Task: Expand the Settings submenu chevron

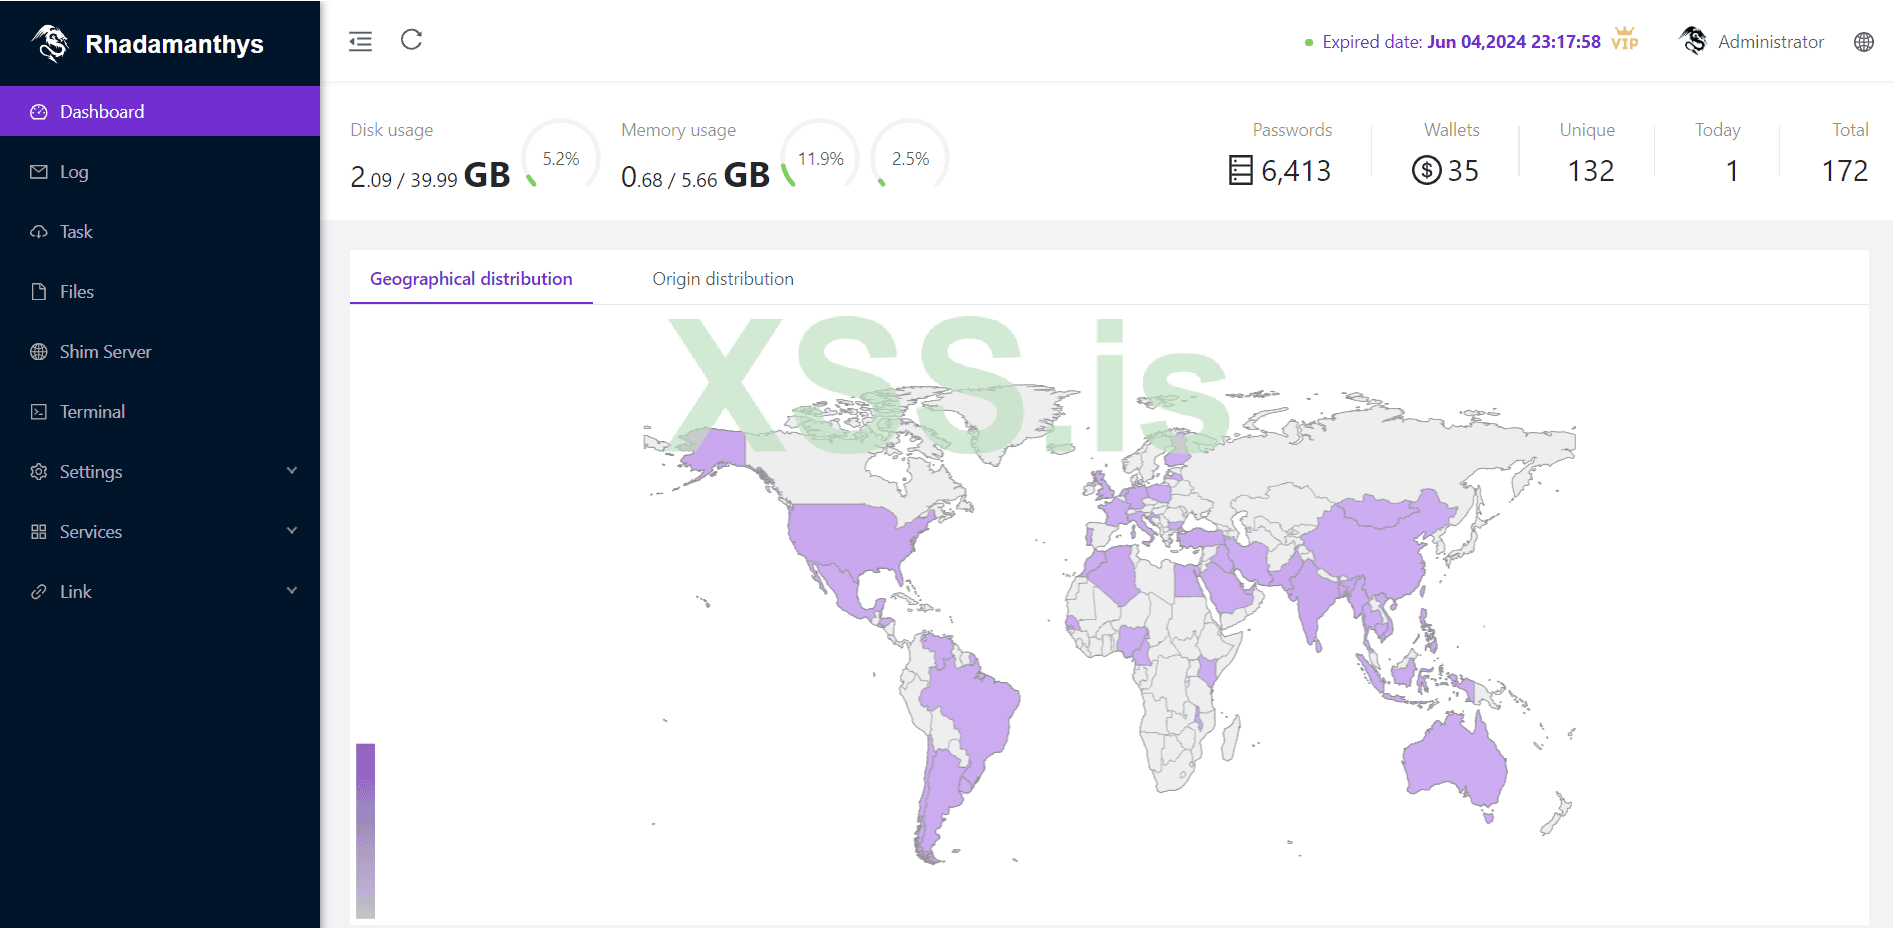Action: [292, 471]
